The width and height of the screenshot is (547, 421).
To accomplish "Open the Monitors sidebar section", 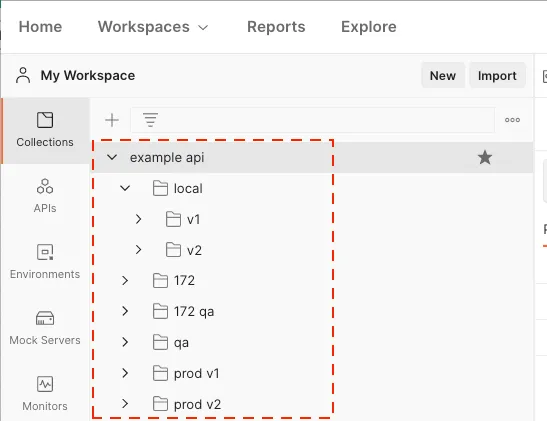I will coord(45,393).
